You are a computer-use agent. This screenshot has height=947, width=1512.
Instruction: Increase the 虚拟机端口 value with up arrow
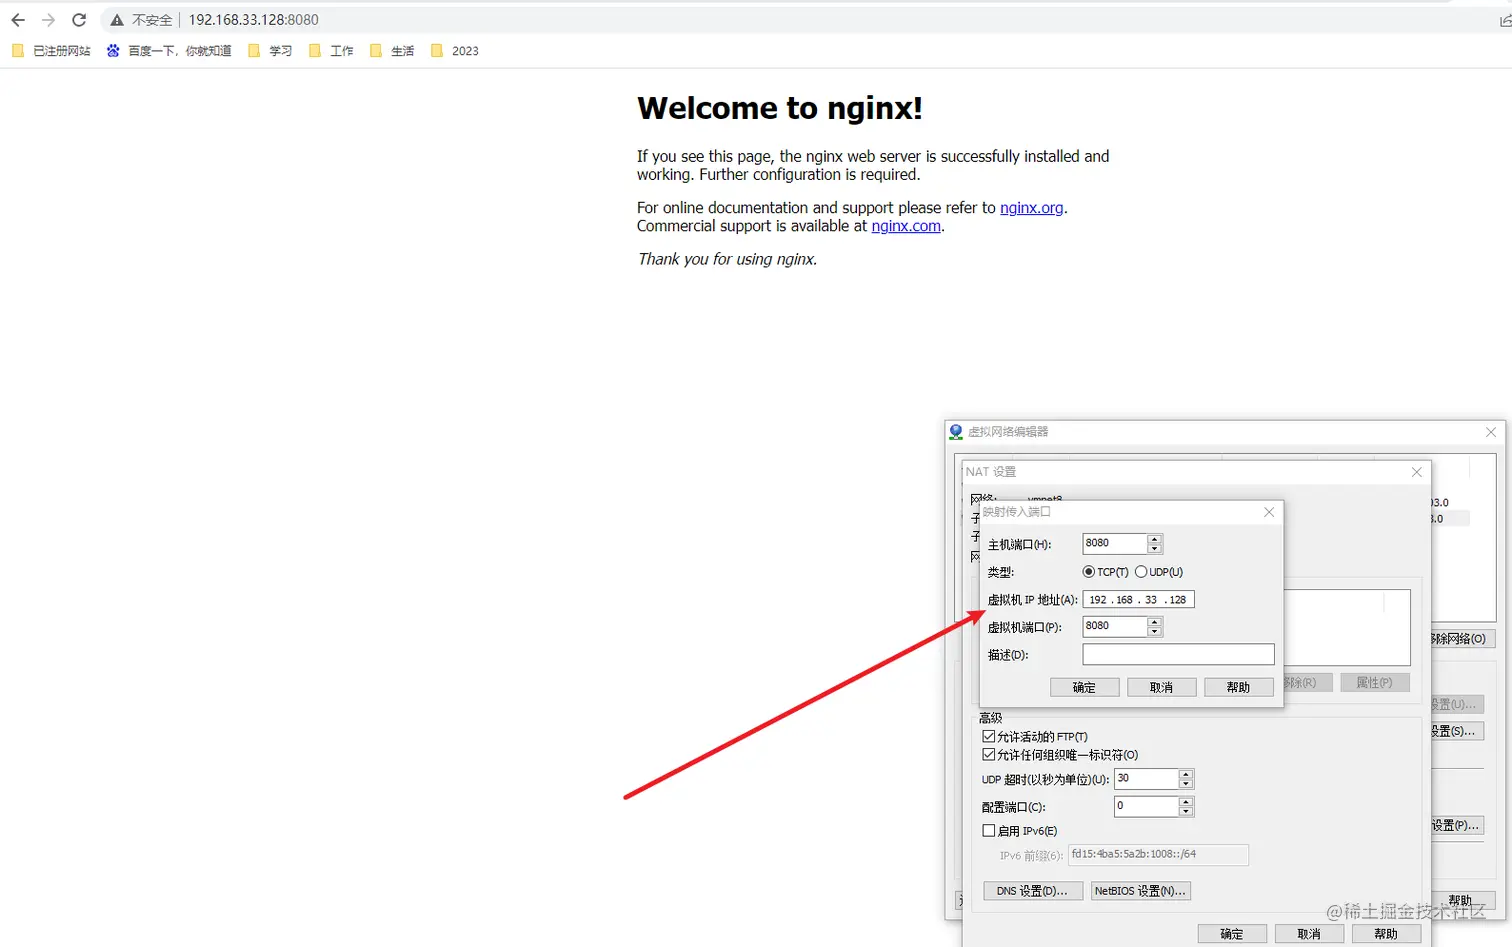(x=1155, y=622)
